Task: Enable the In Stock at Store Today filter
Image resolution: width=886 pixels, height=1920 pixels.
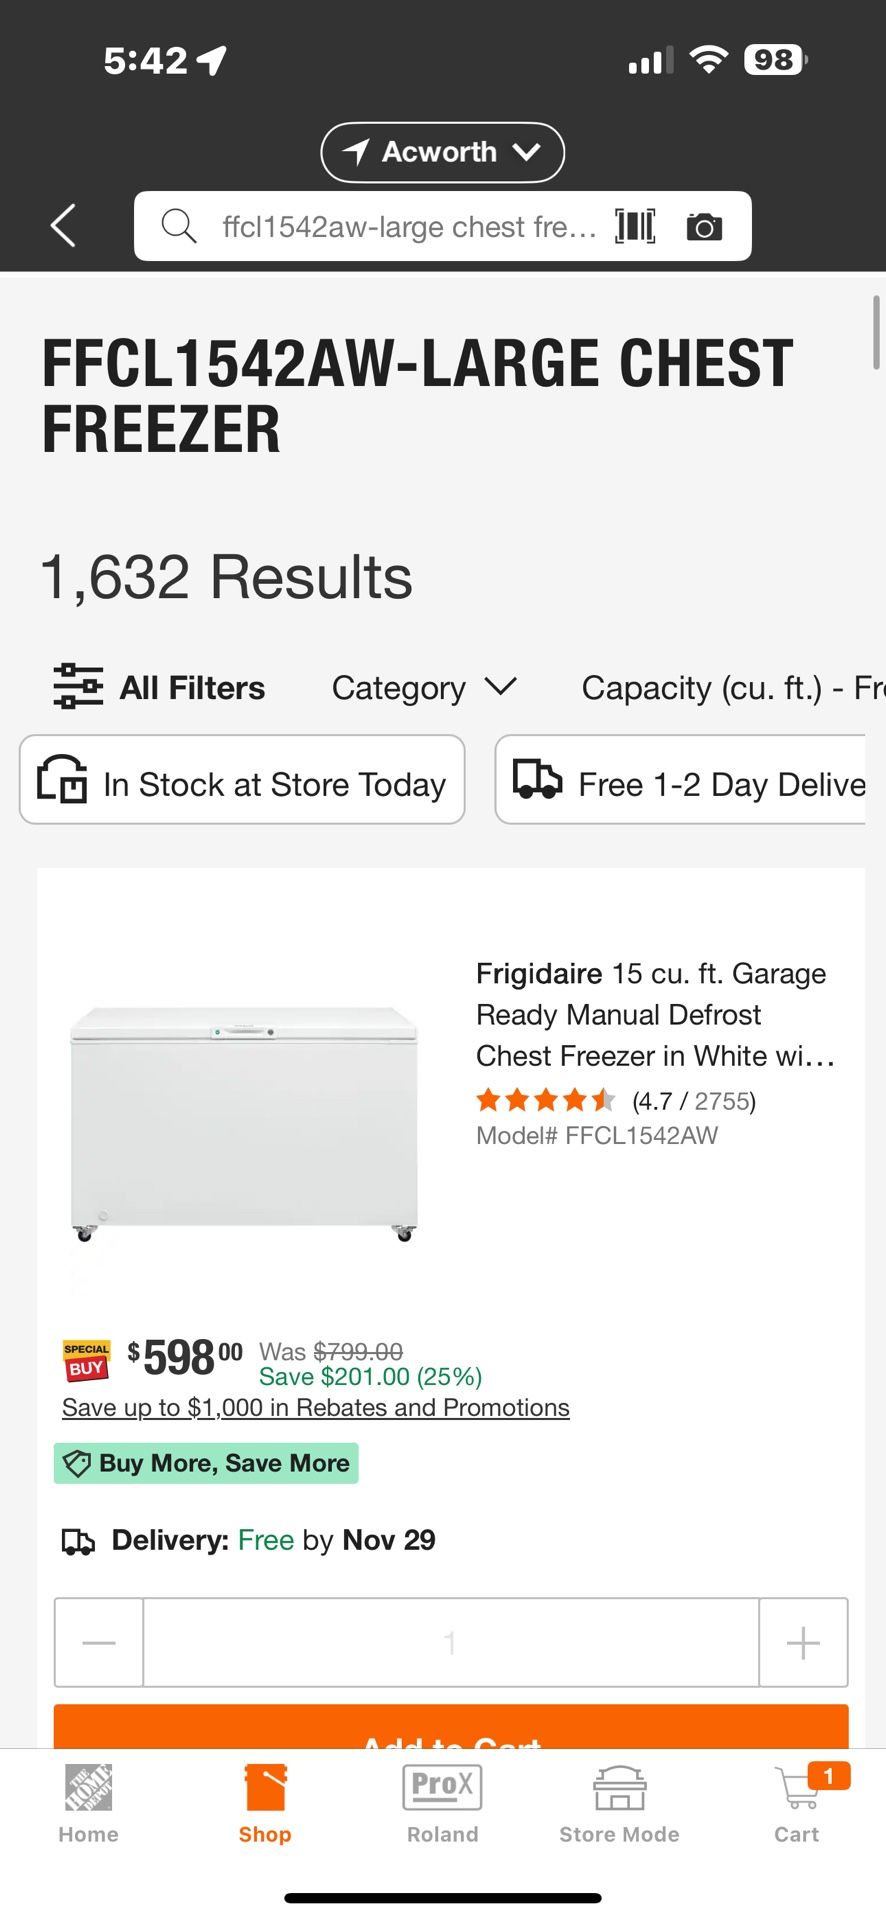Action: [241, 780]
